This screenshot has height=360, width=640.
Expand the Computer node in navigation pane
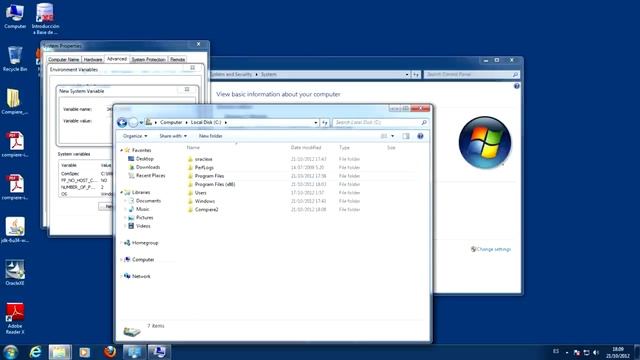pos(122,260)
